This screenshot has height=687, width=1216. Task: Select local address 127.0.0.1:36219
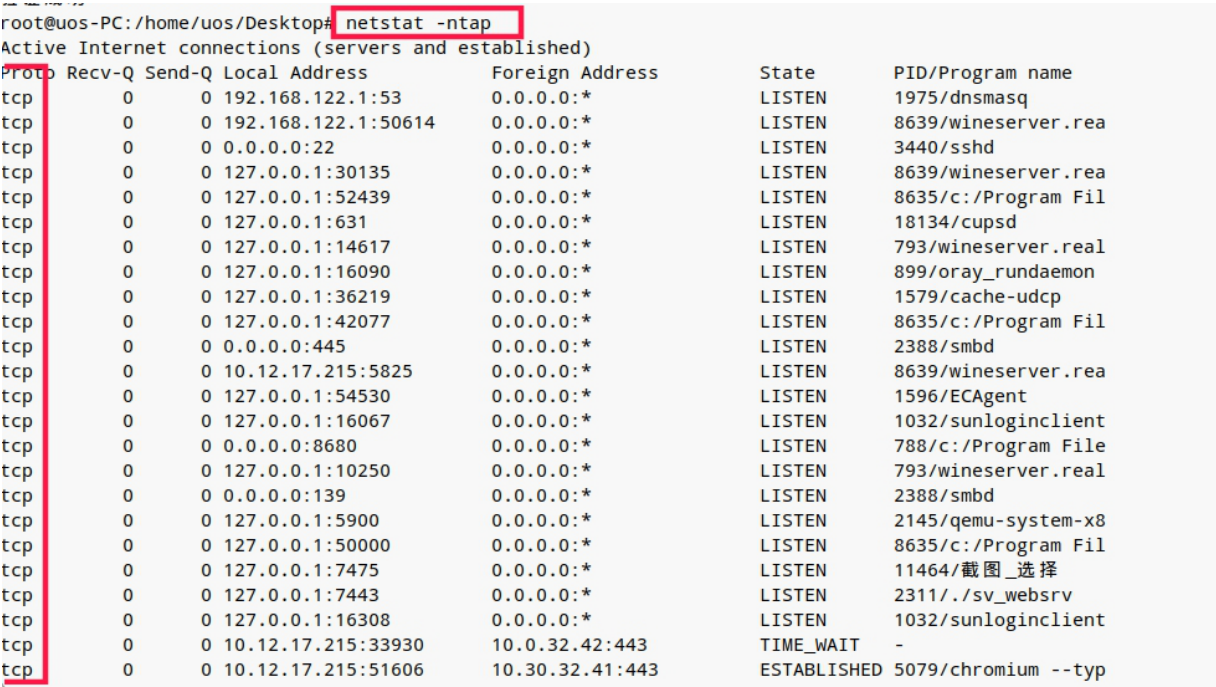click(x=307, y=297)
